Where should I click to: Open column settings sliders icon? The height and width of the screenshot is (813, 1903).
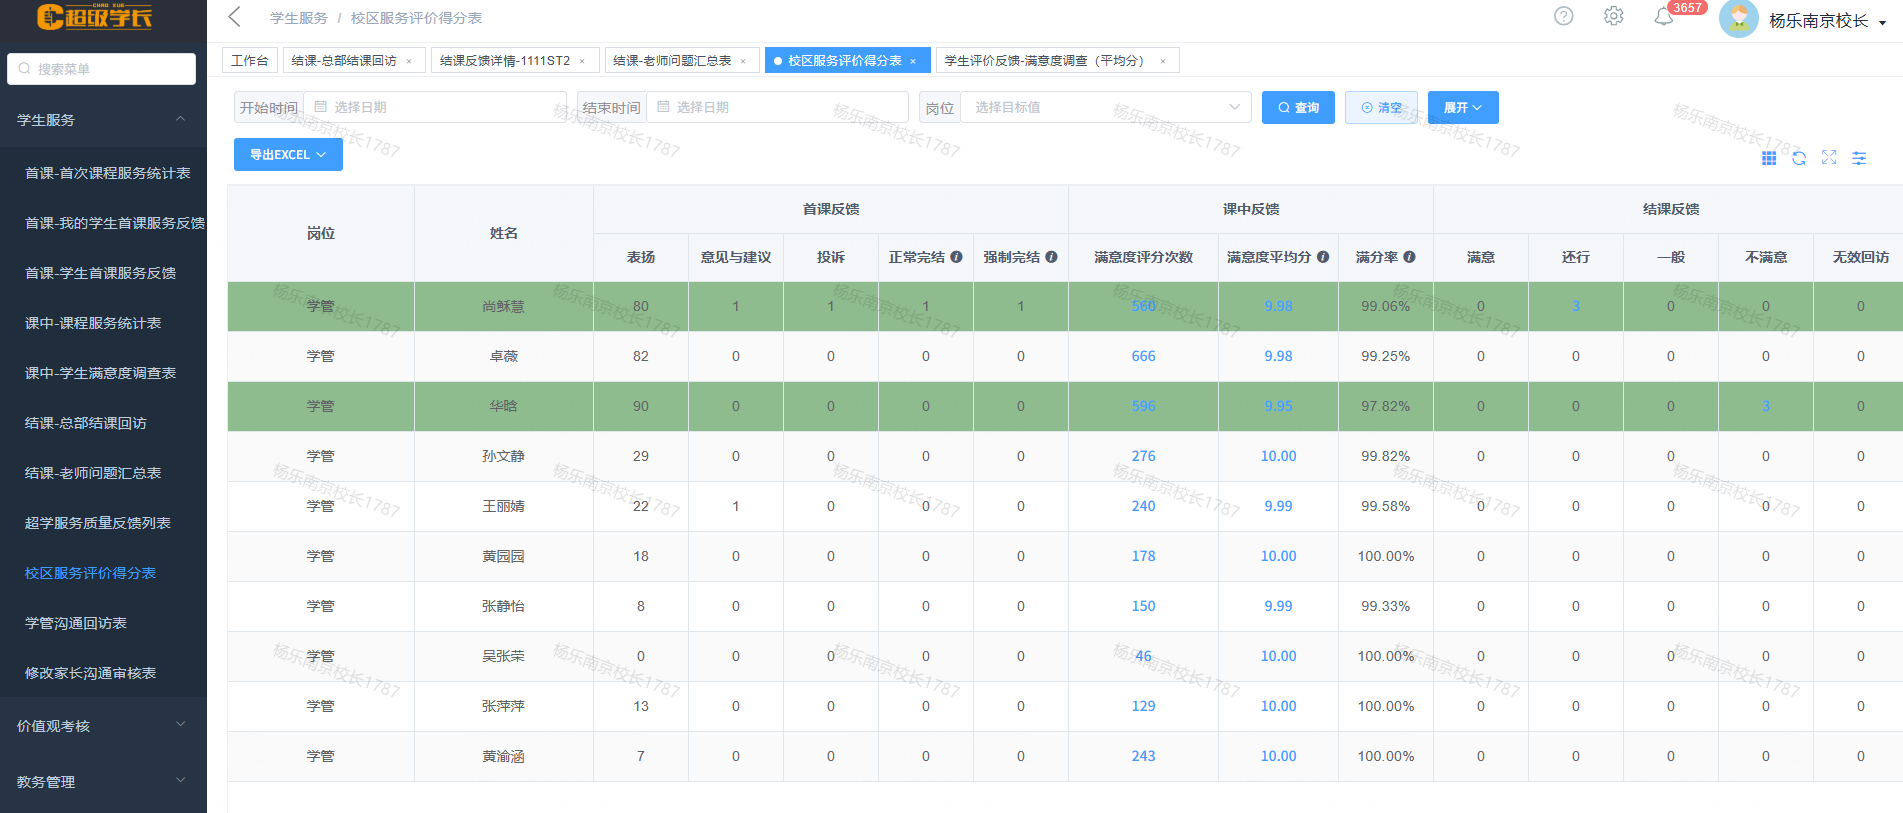click(1859, 158)
